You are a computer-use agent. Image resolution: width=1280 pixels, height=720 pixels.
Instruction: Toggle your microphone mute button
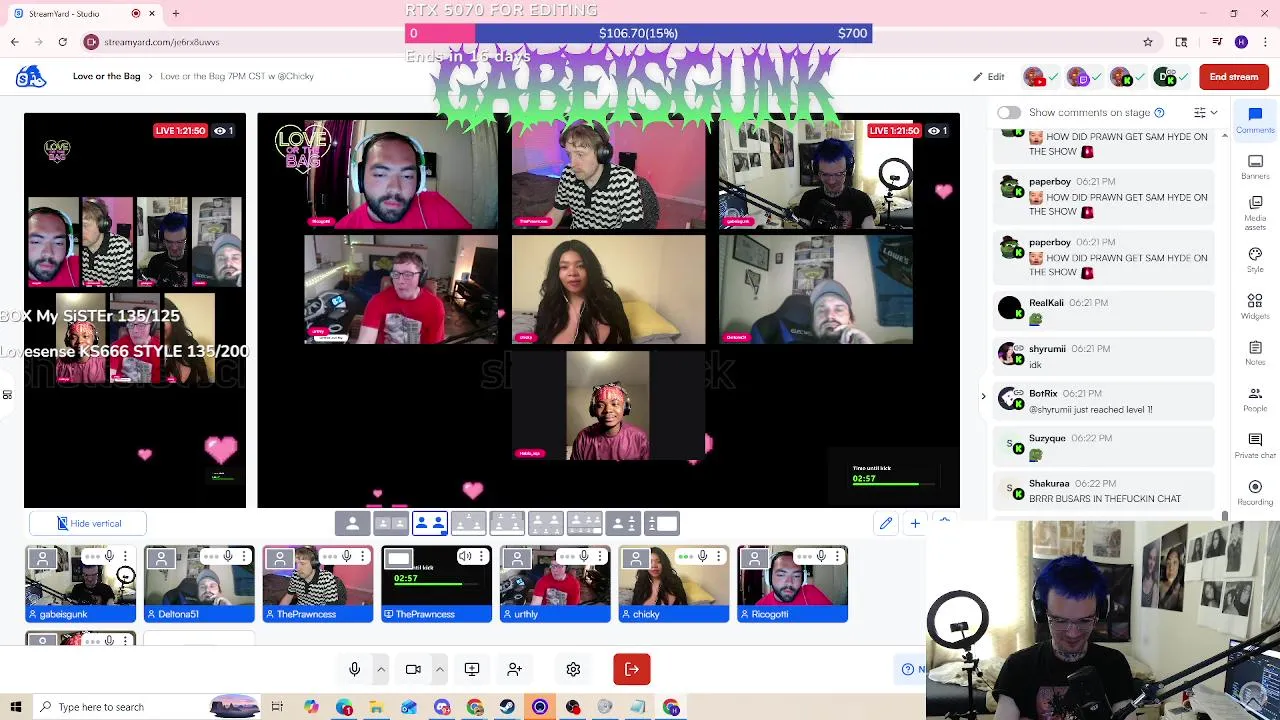pyautogui.click(x=354, y=669)
